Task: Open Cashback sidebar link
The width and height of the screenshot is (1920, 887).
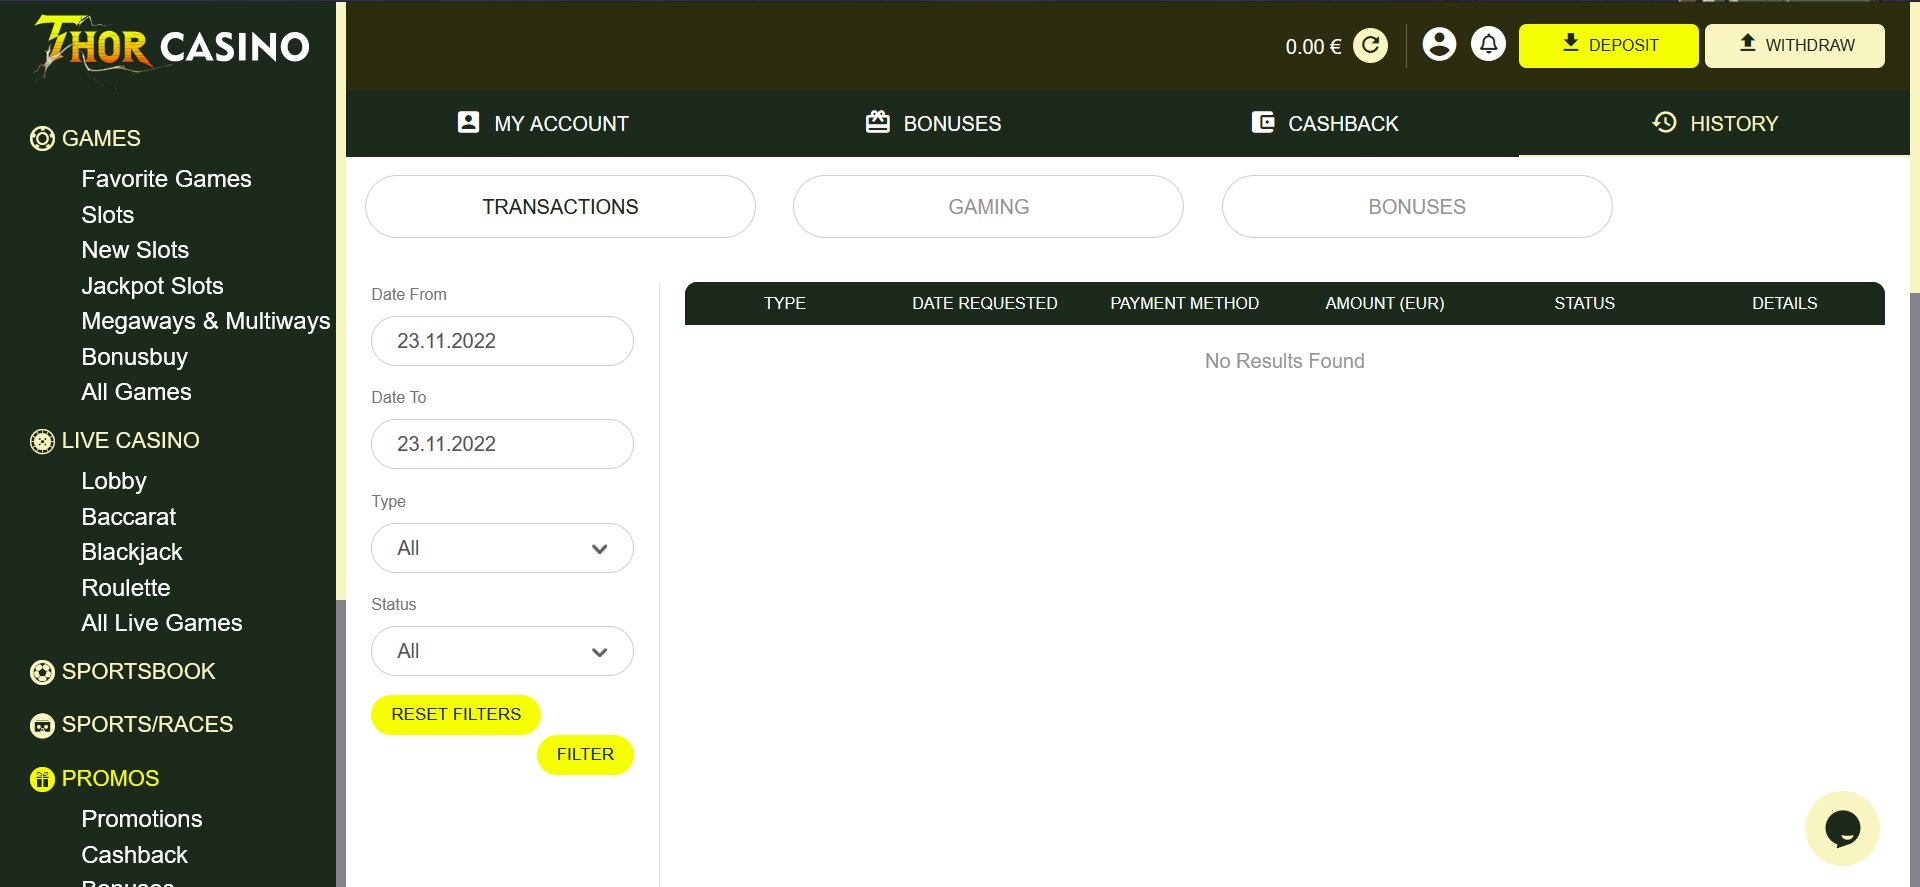Action: (134, 855)
